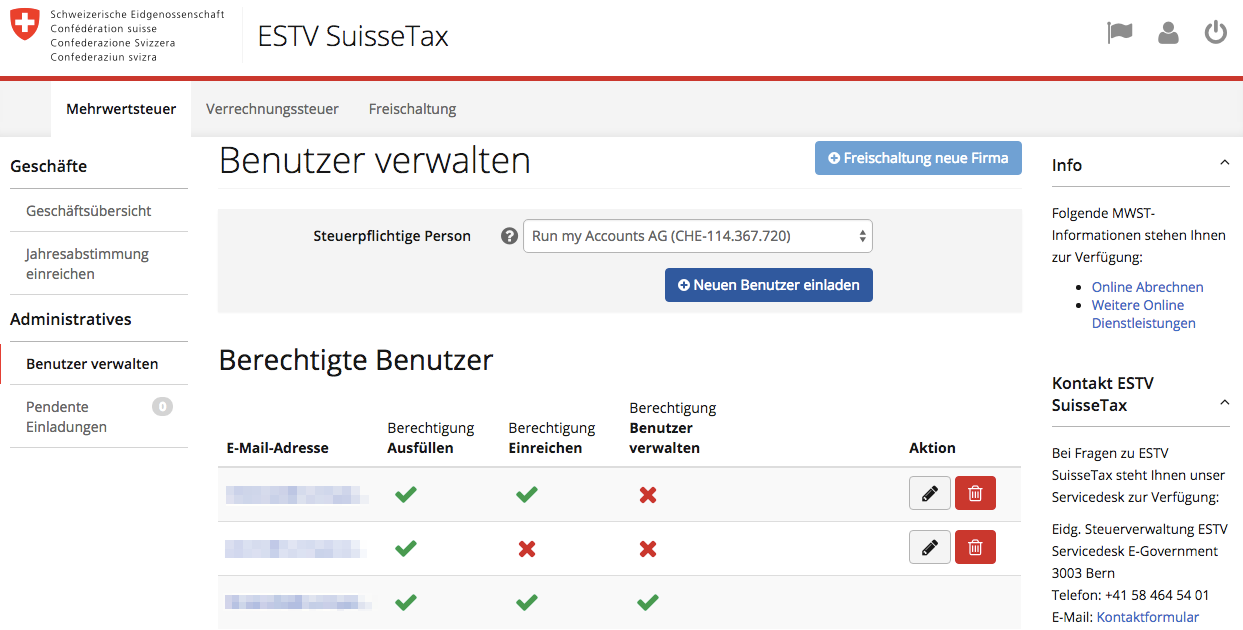This screenshot has height=630, width=1243.
Task: Click the ESTV SuisseTax title
Action: point(353,36)
